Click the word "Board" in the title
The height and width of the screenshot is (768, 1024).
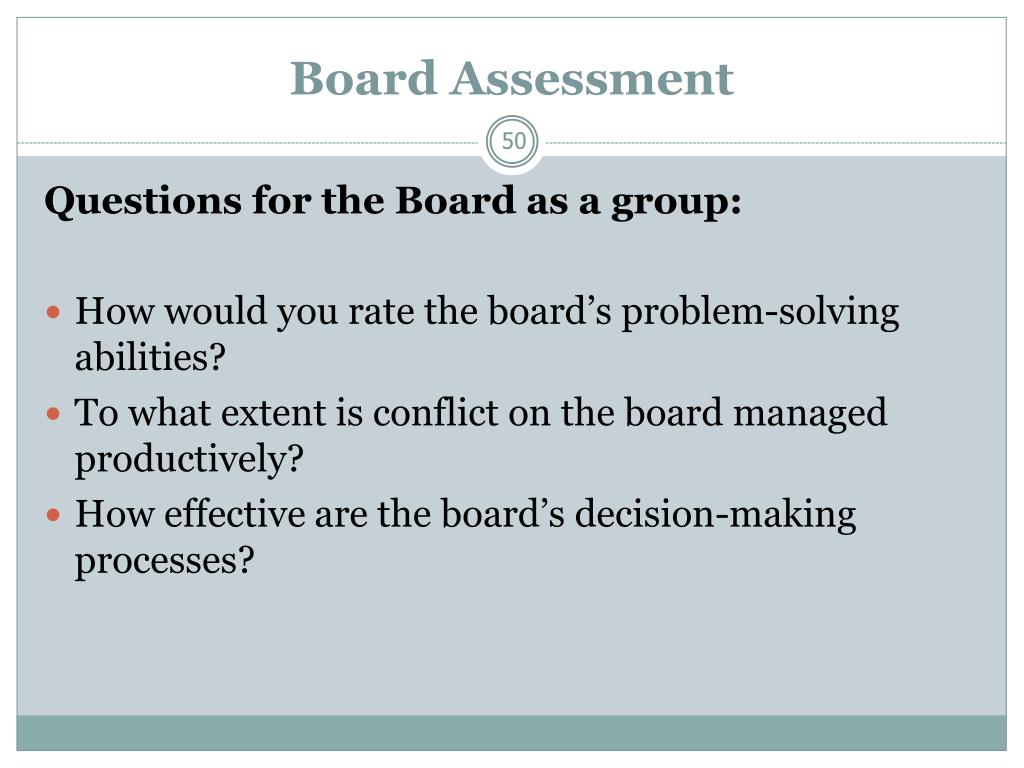pyautogui.click(x=363, y=78)
